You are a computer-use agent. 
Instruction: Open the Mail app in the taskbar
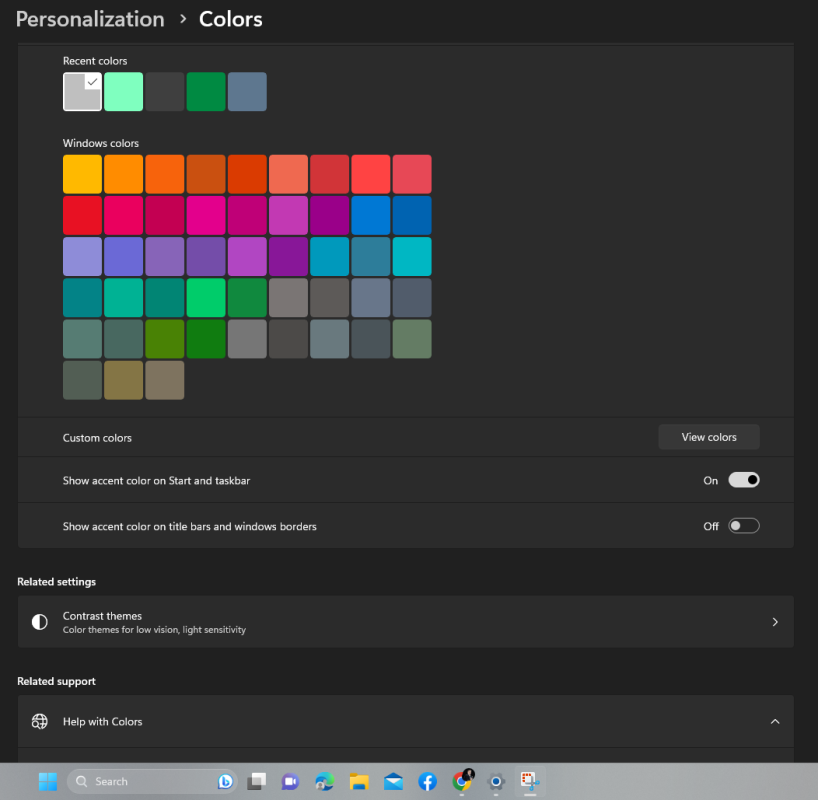tap(393, 781)
